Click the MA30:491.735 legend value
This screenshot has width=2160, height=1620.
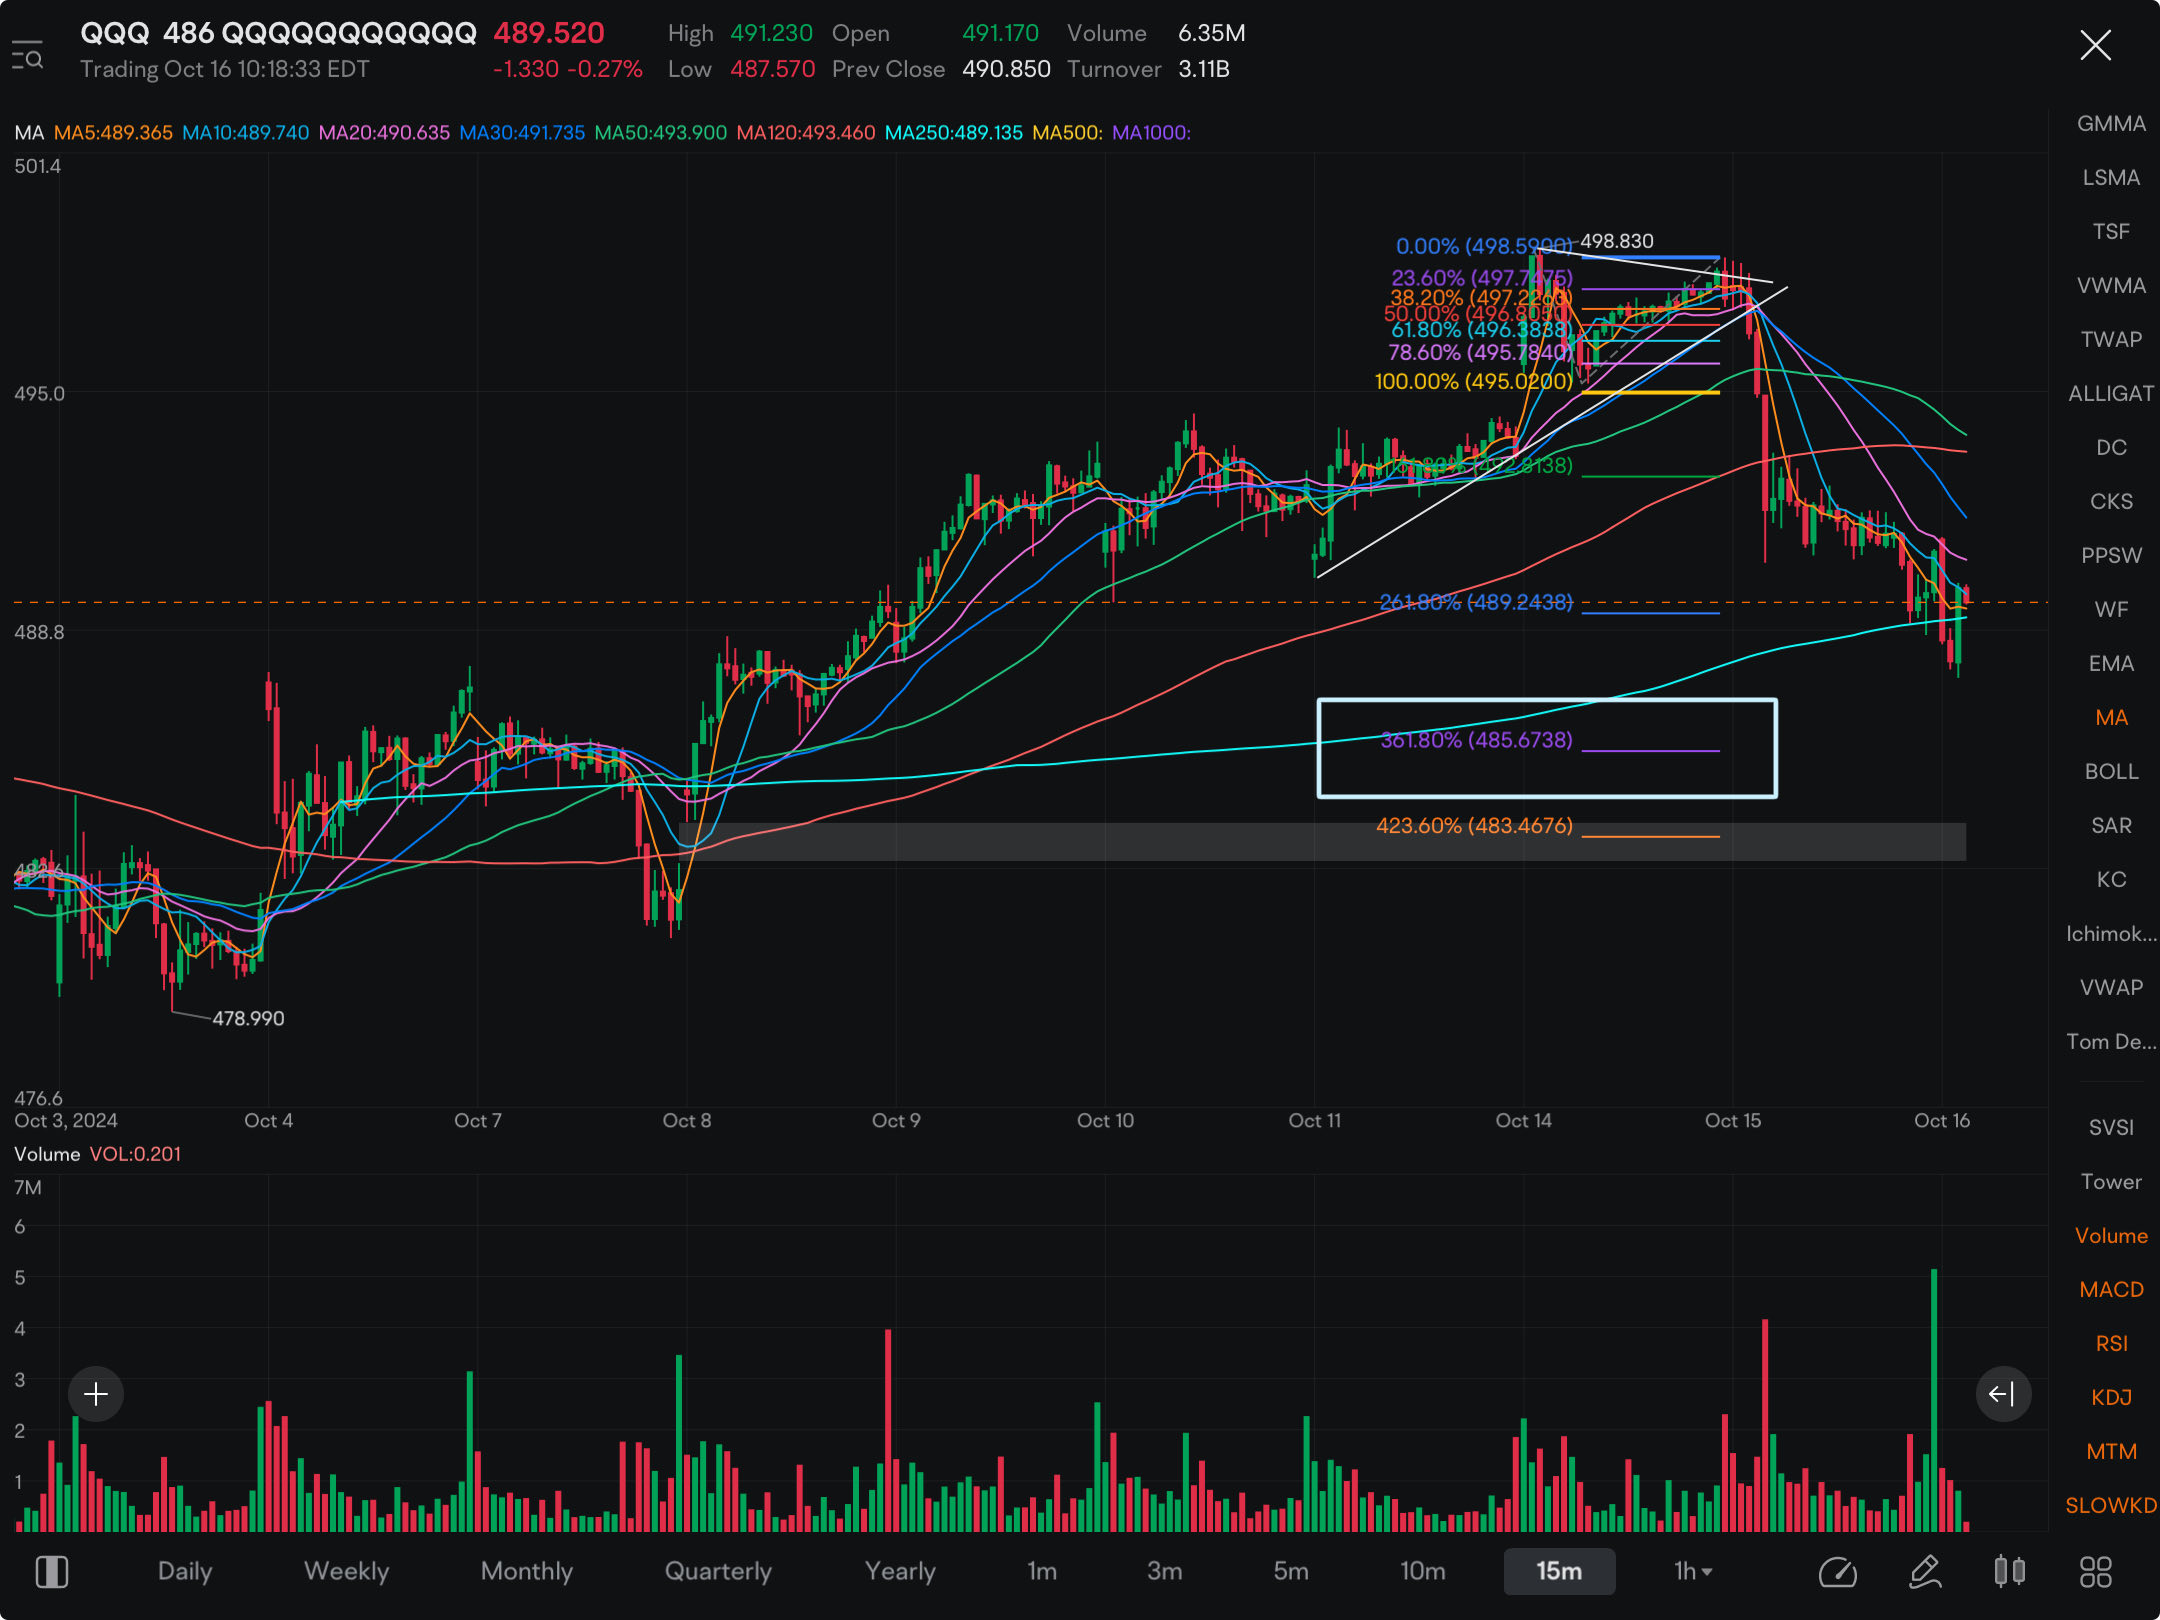click(x=522, y=133)
